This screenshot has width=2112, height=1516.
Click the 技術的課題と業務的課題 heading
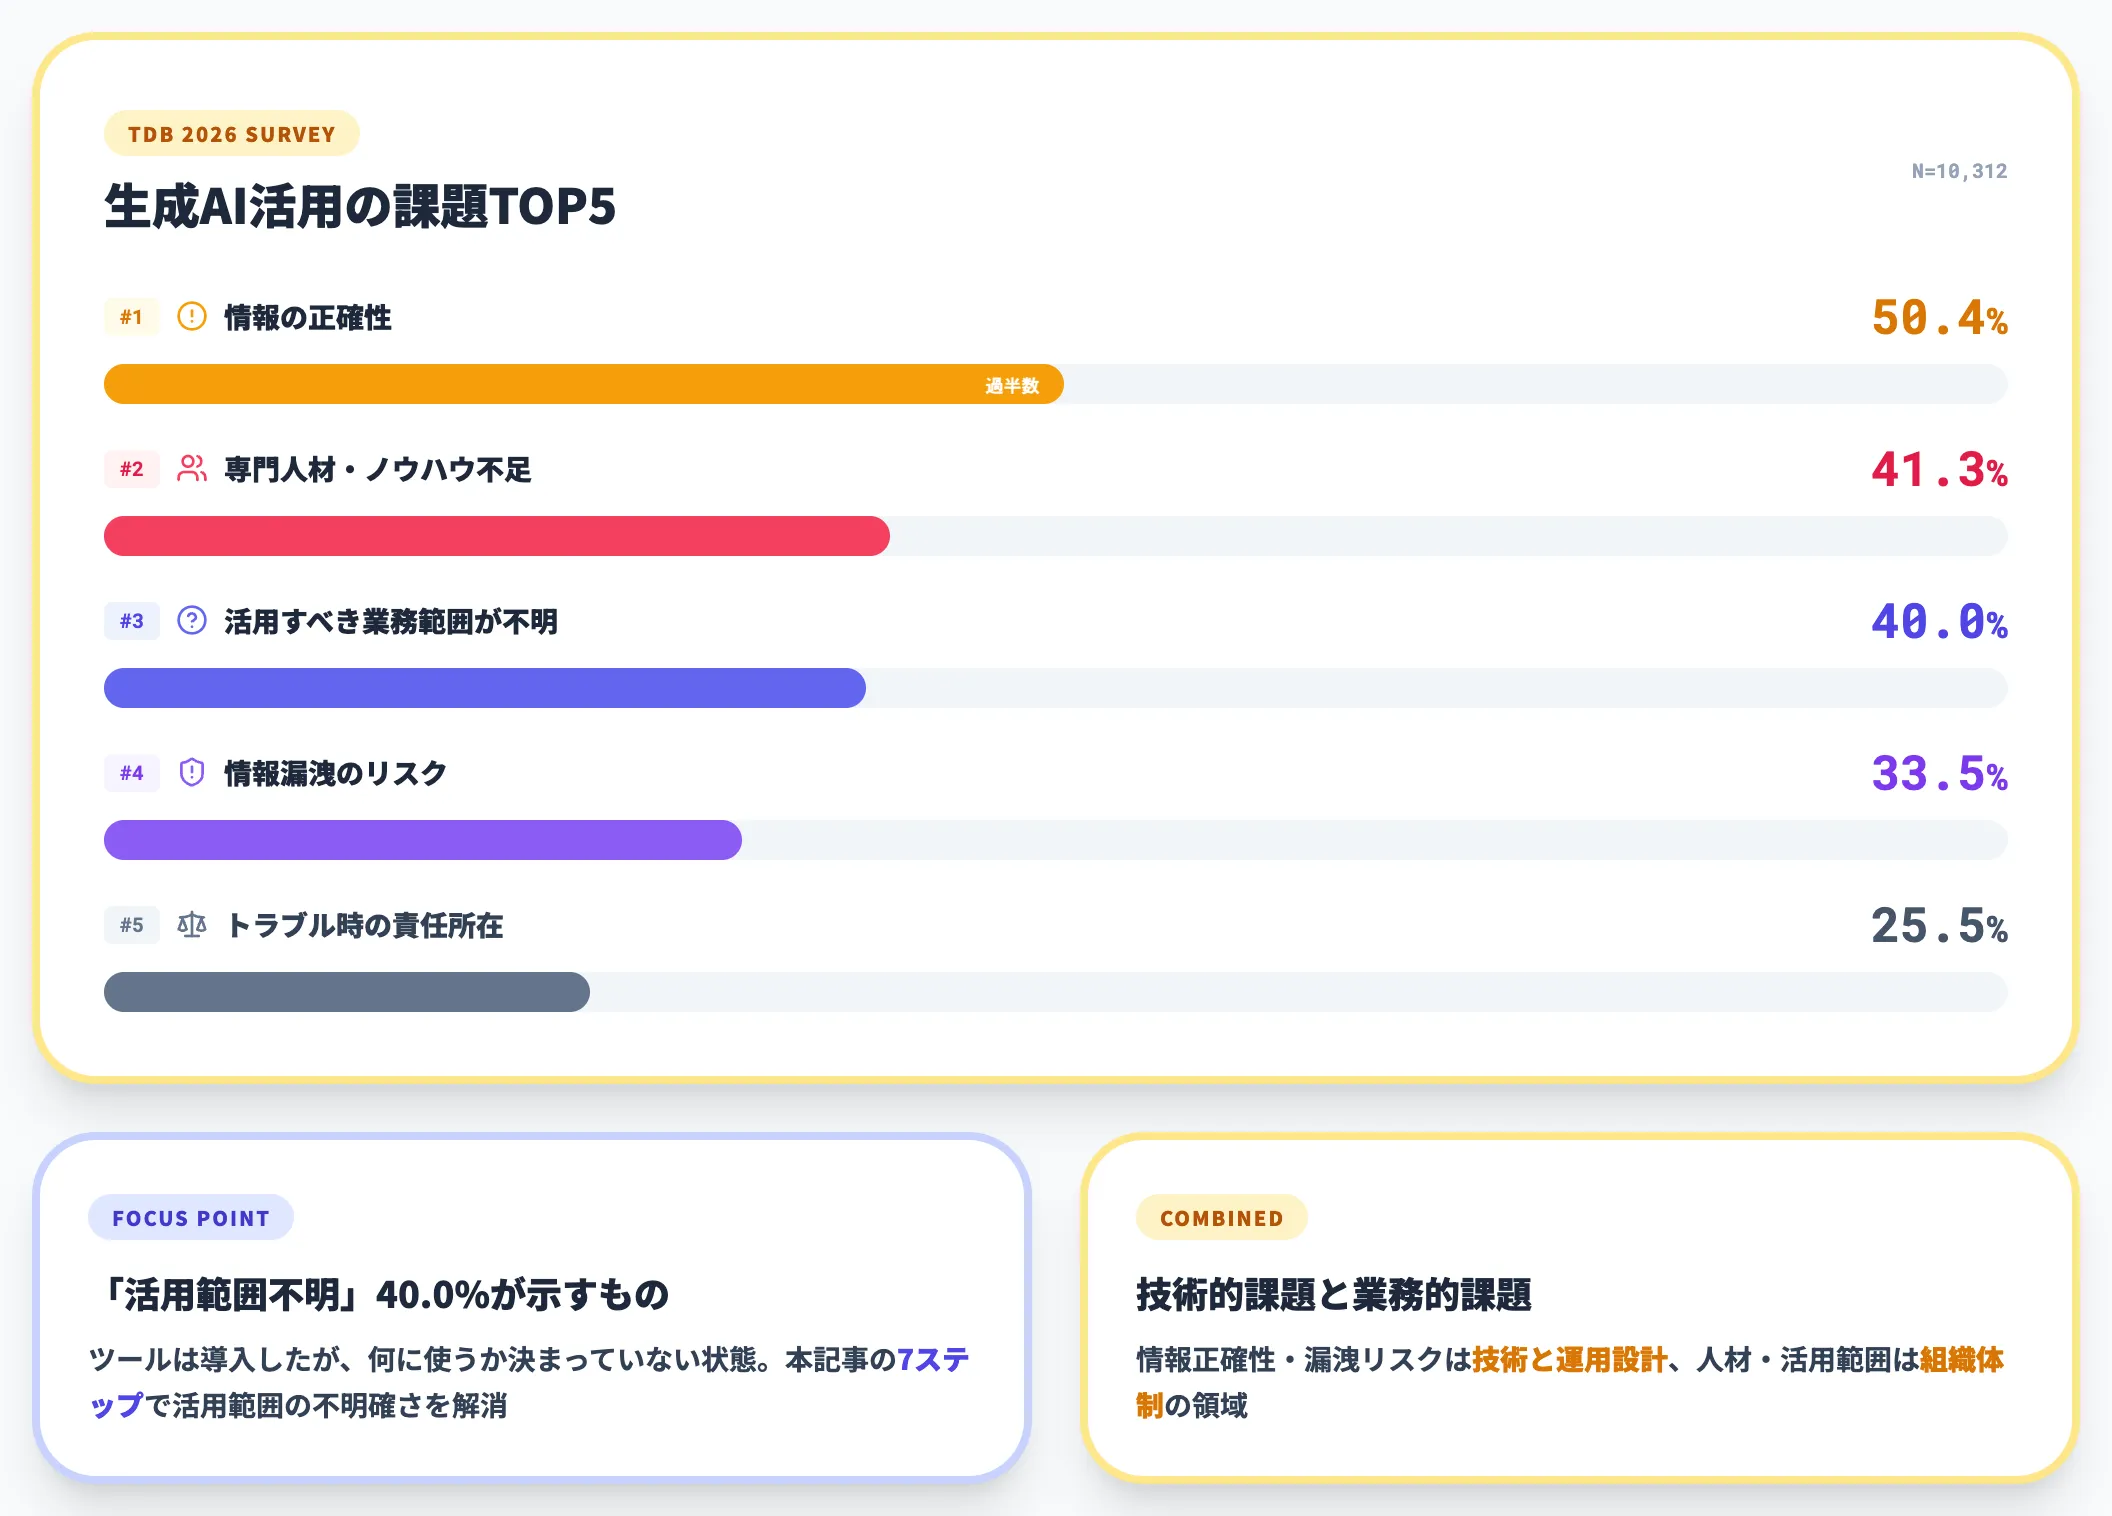(x=1334, y=1294)
